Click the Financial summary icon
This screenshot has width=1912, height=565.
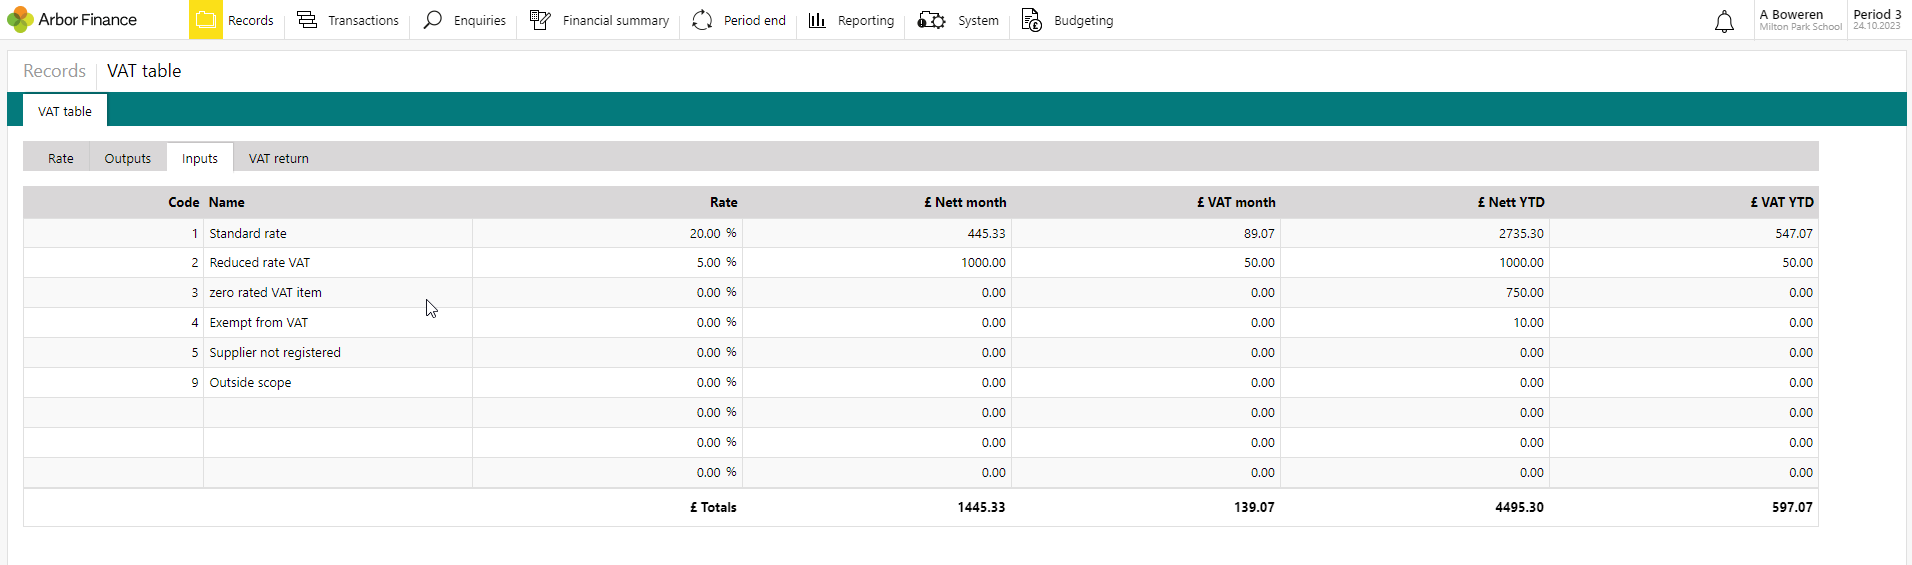pyautogui.click(x=540, y=20)
